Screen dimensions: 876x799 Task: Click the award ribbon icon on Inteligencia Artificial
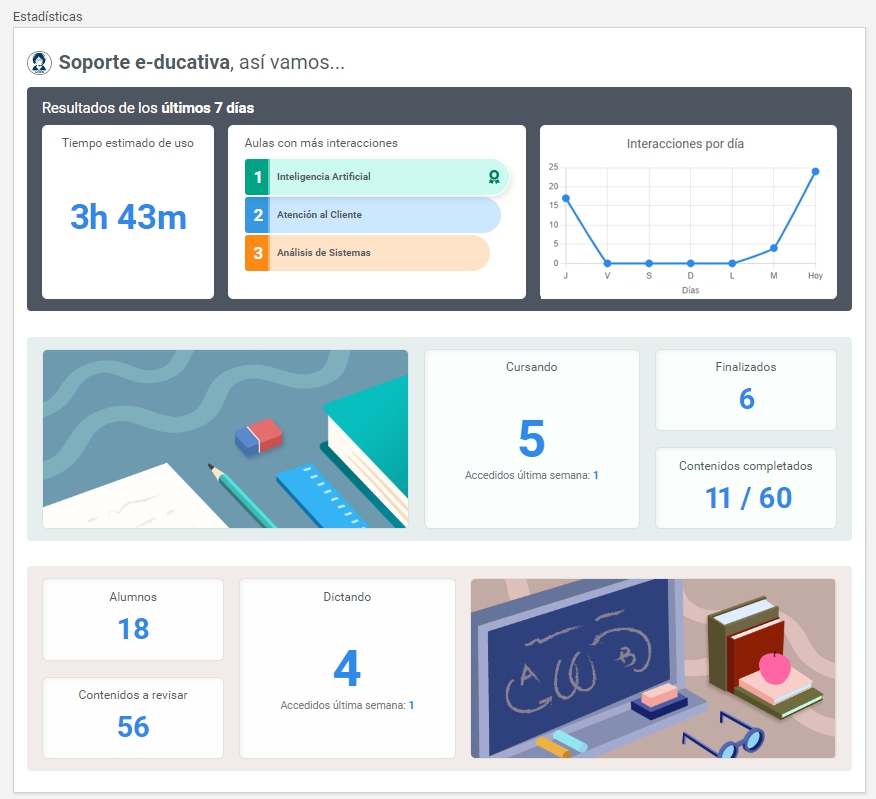(x=493, y=177)
